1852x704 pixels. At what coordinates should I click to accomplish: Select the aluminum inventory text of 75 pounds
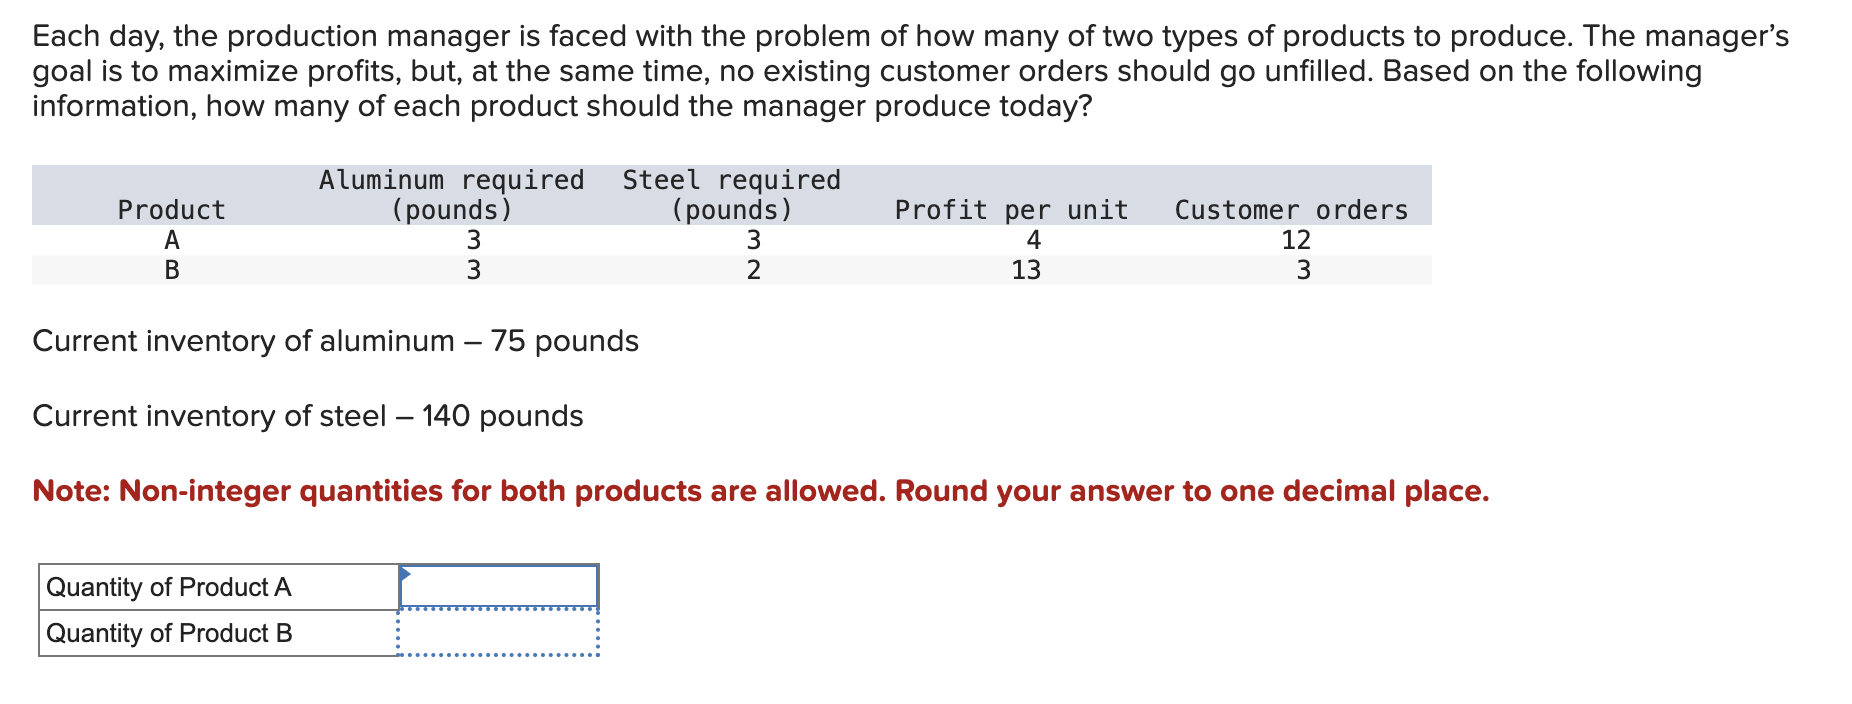pyautogui.click(x=335, y=342)
